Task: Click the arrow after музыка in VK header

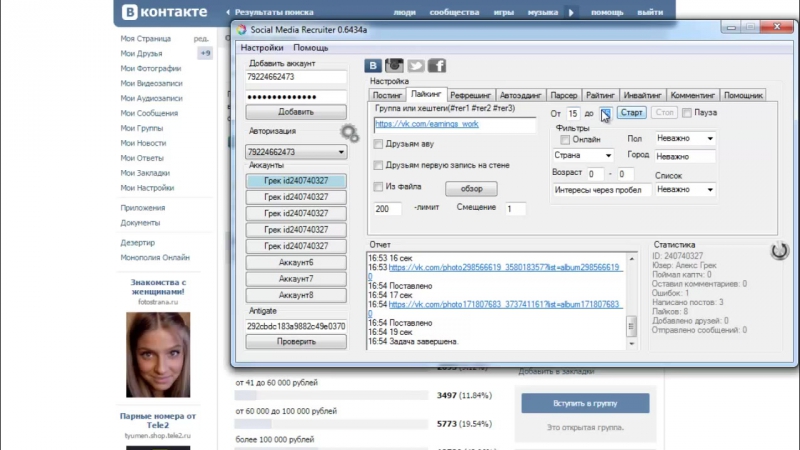Action: 571,12
